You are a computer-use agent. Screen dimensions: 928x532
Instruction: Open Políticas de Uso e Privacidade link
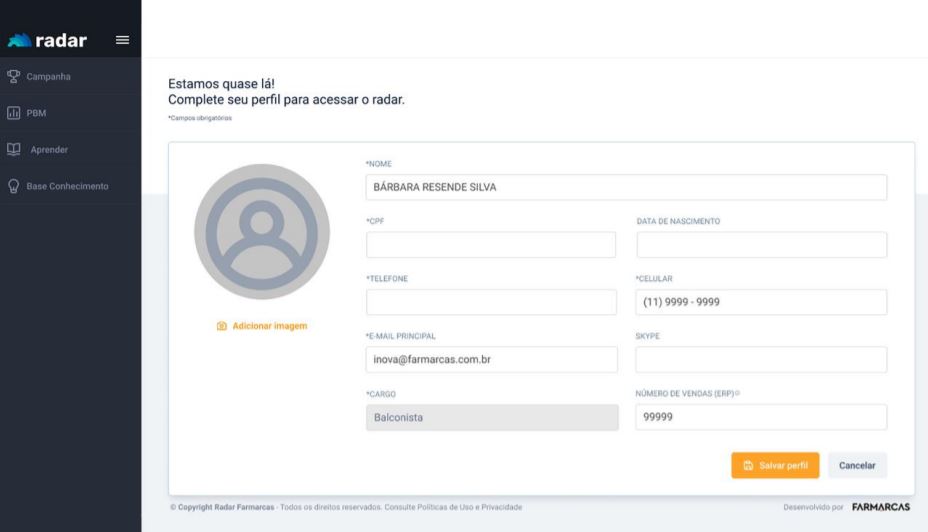pos(474,507)
